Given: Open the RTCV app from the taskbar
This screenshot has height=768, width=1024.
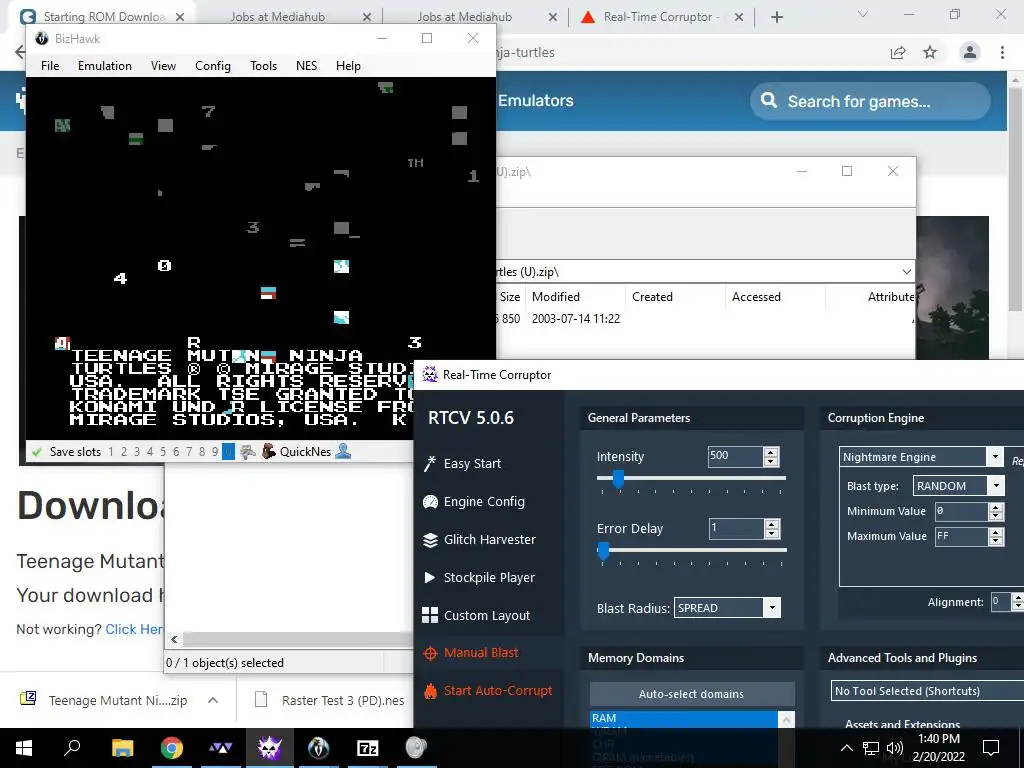Looking at the screenshot, I should click(x=269, y=748).
